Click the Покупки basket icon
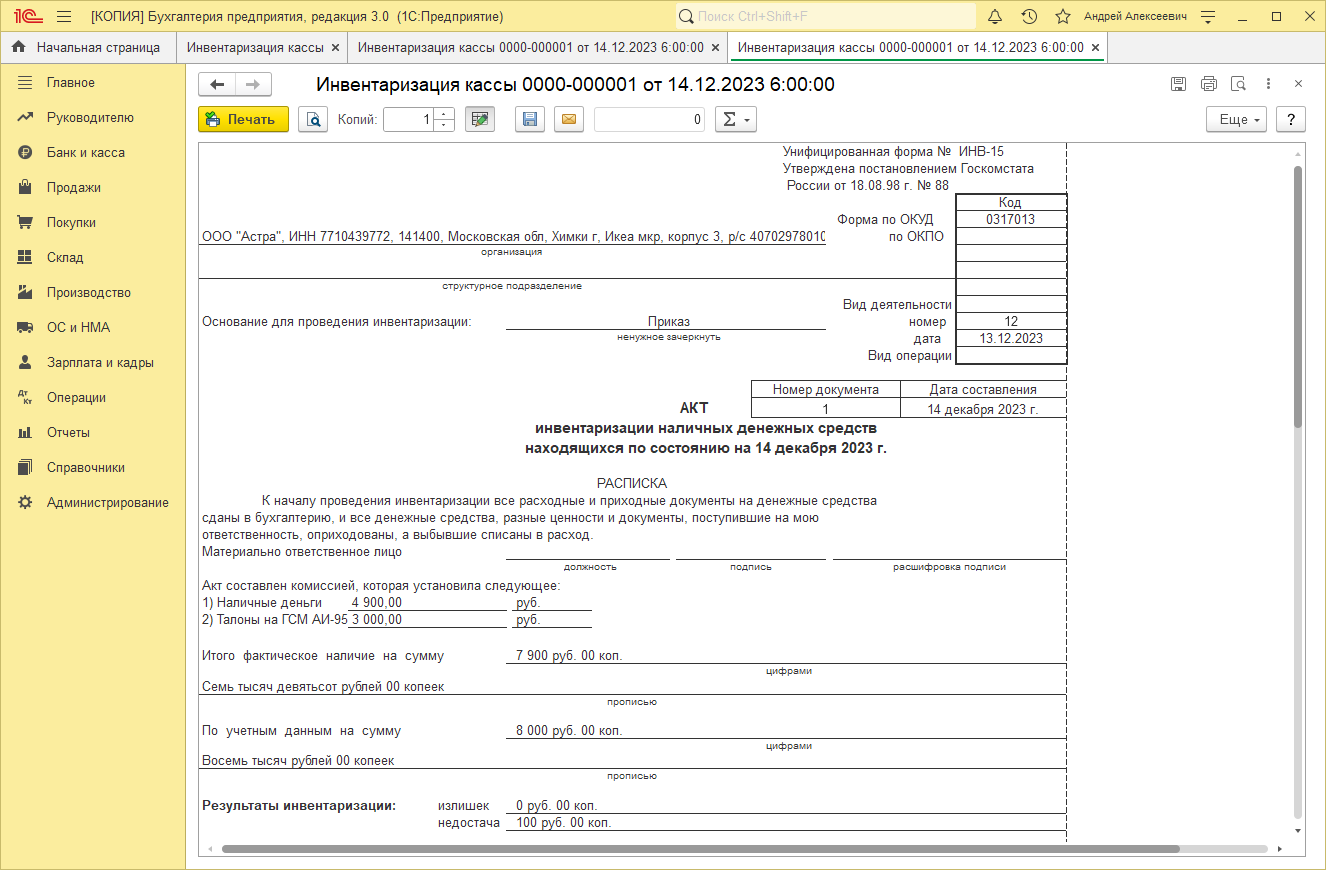The image size is (1326, 870). 26,223
